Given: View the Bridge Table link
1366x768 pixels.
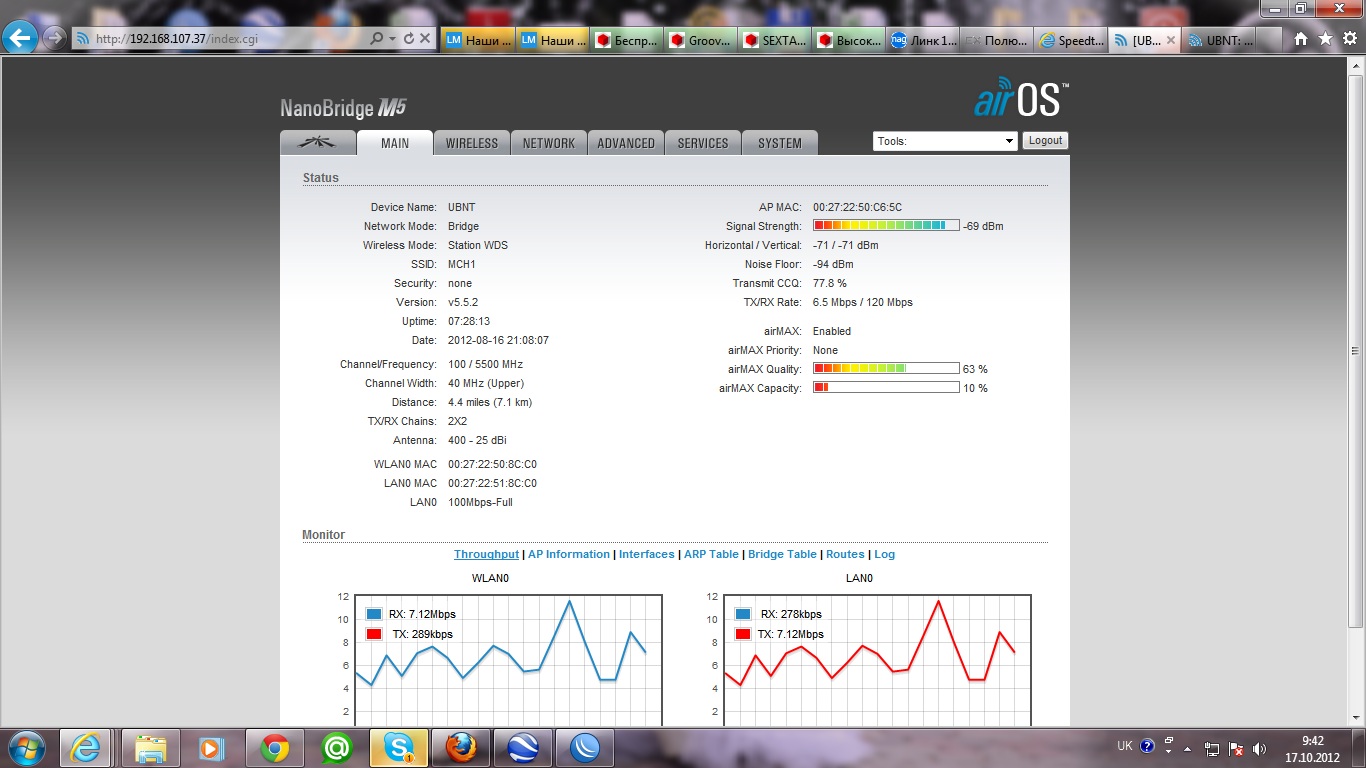Looking at the screenshot, I should pyautogui.click(x=782, y=554).
